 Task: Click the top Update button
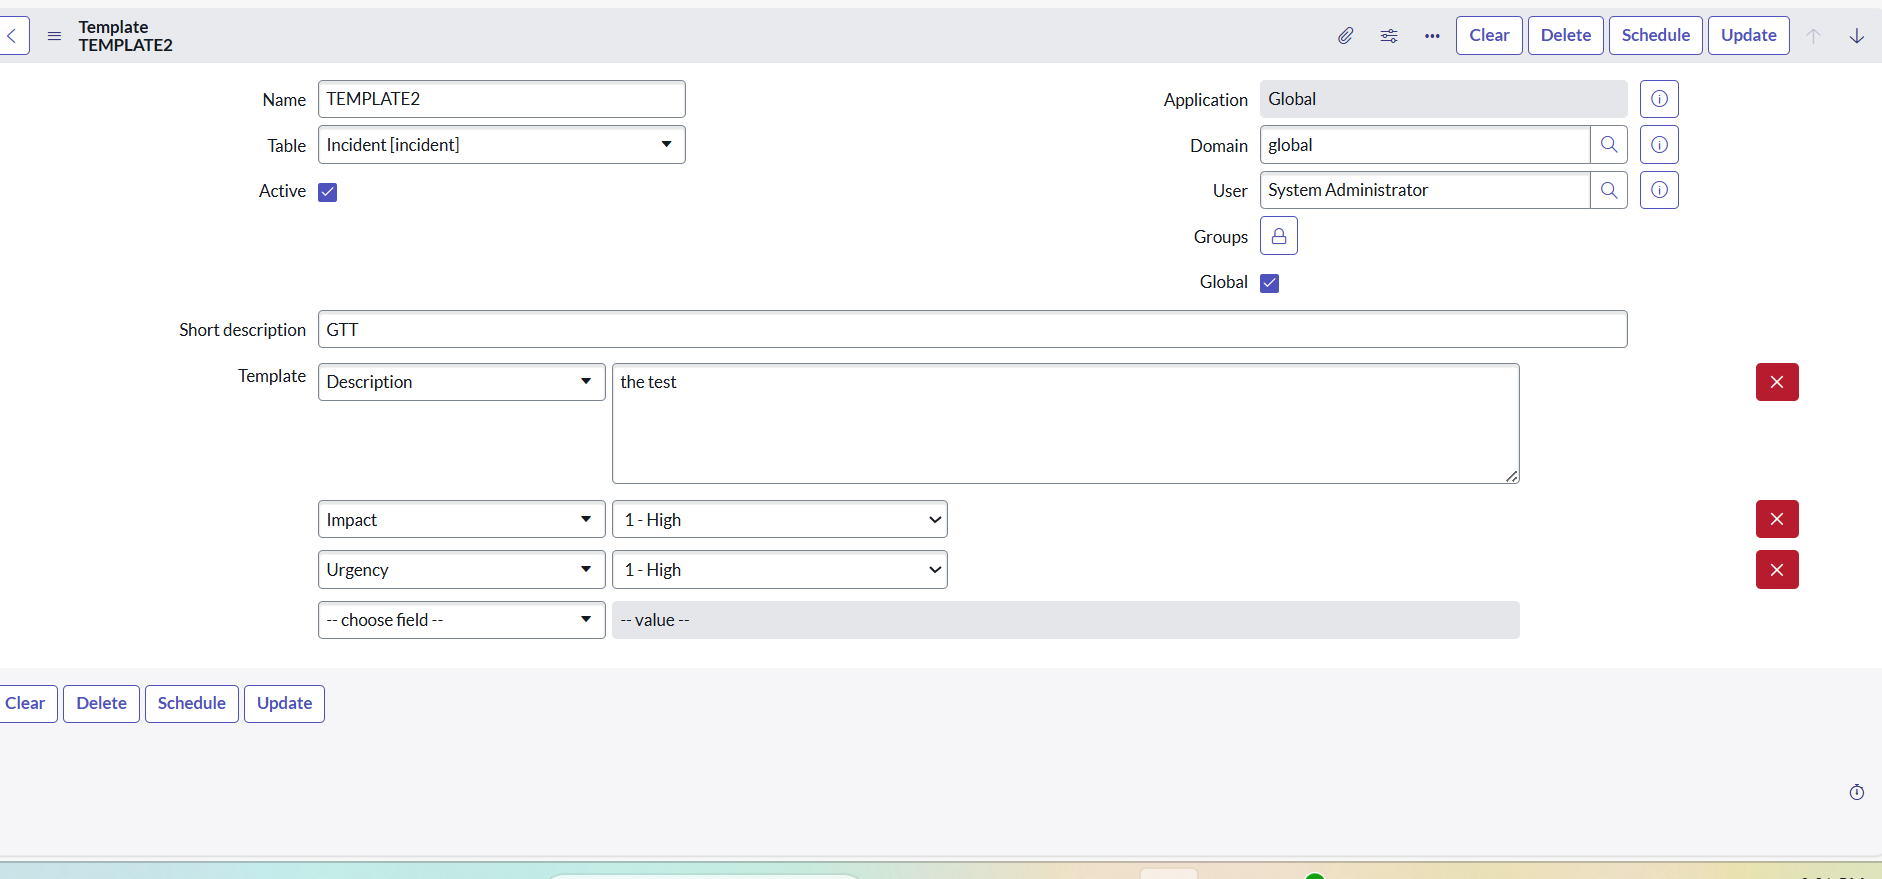[1749, 35]
